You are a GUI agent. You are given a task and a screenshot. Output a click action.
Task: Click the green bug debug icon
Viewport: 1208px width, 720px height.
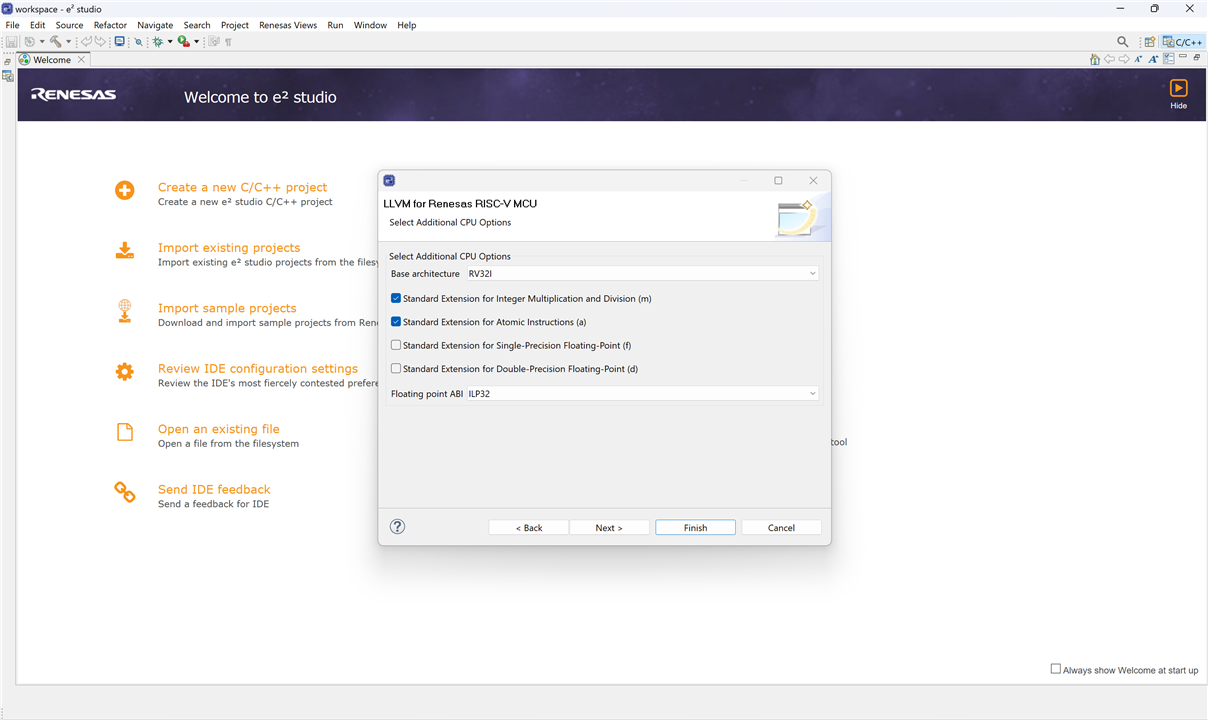coord(157,42)
